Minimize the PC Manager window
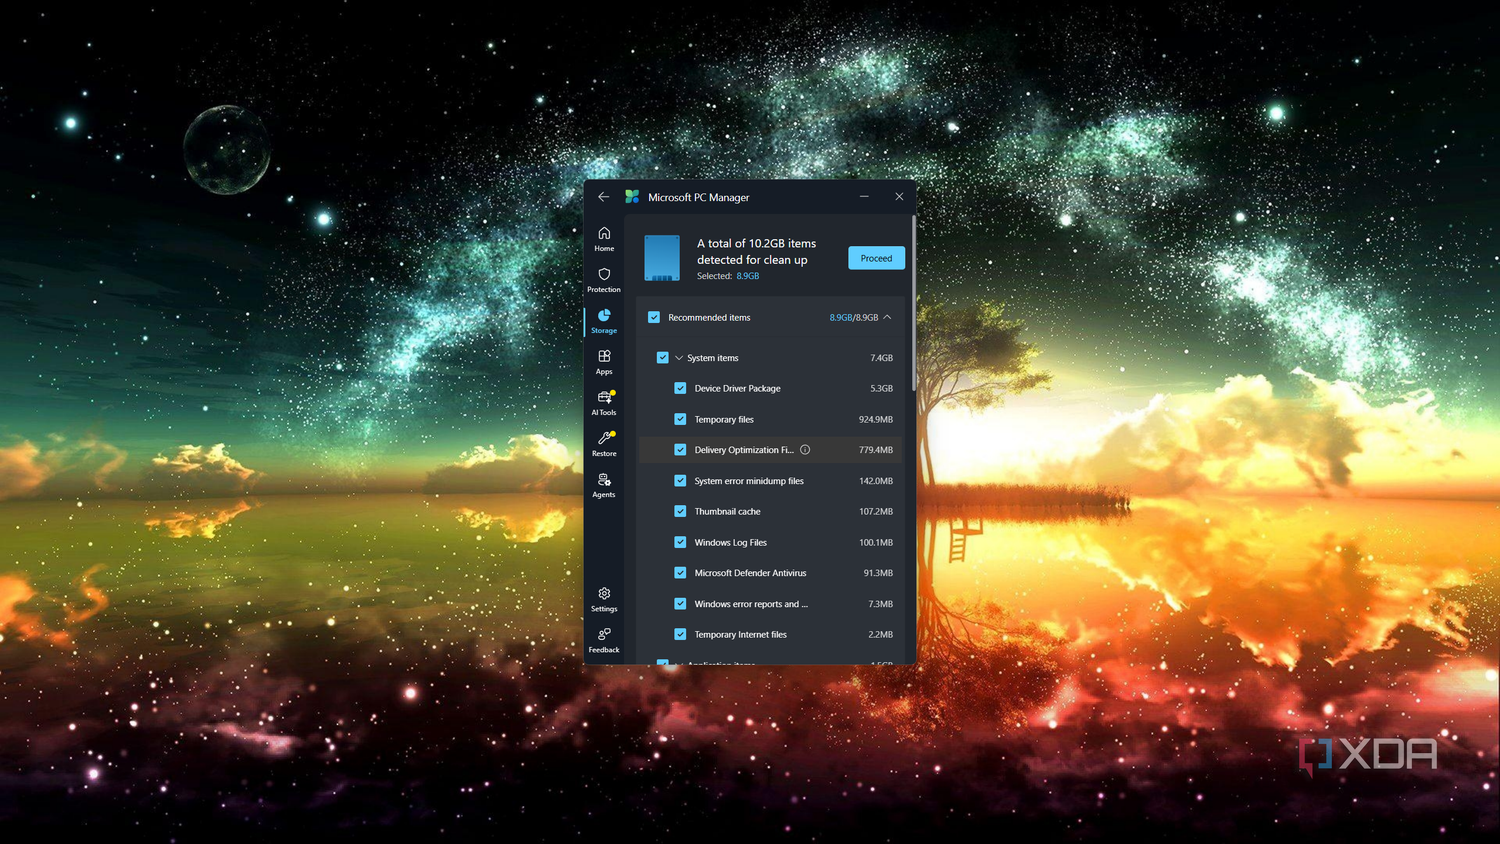The height and width of the screenshot is (844, 1500). click(864, 197)
